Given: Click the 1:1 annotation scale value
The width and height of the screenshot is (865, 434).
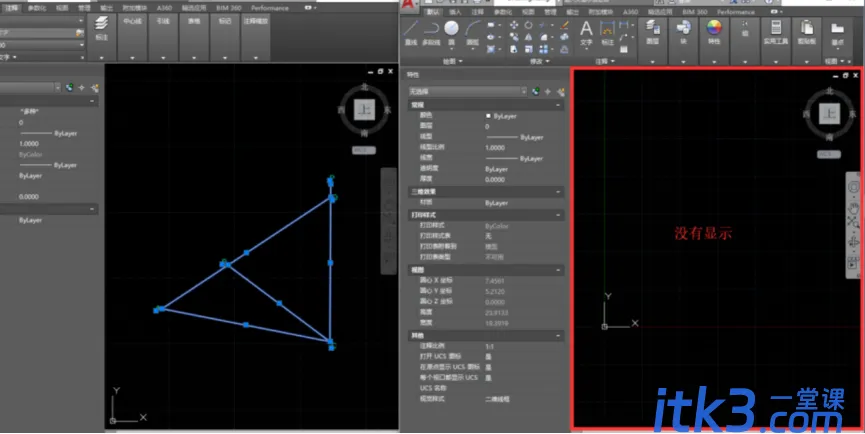Looking at the screenshot, I should [x=489, y=347].
